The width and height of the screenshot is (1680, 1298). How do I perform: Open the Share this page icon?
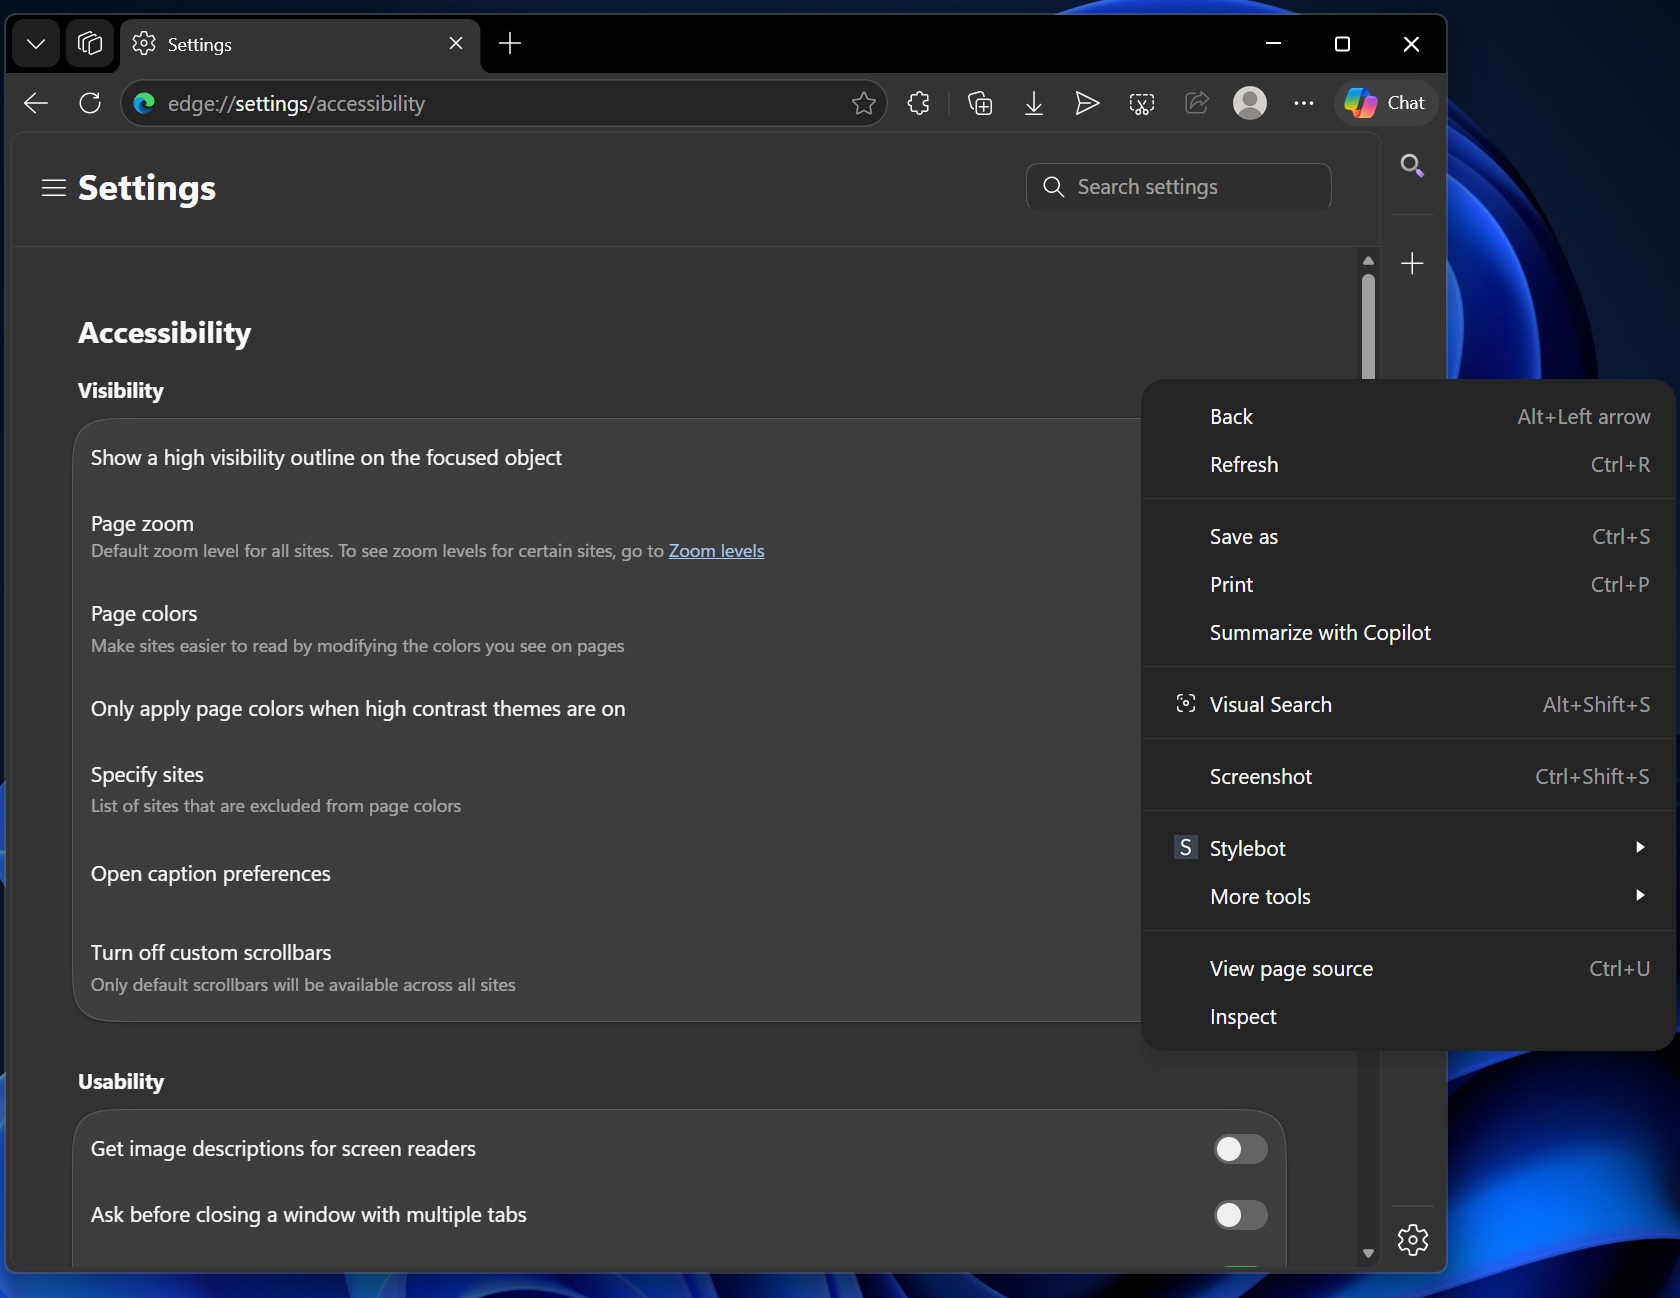point(1196,103)
